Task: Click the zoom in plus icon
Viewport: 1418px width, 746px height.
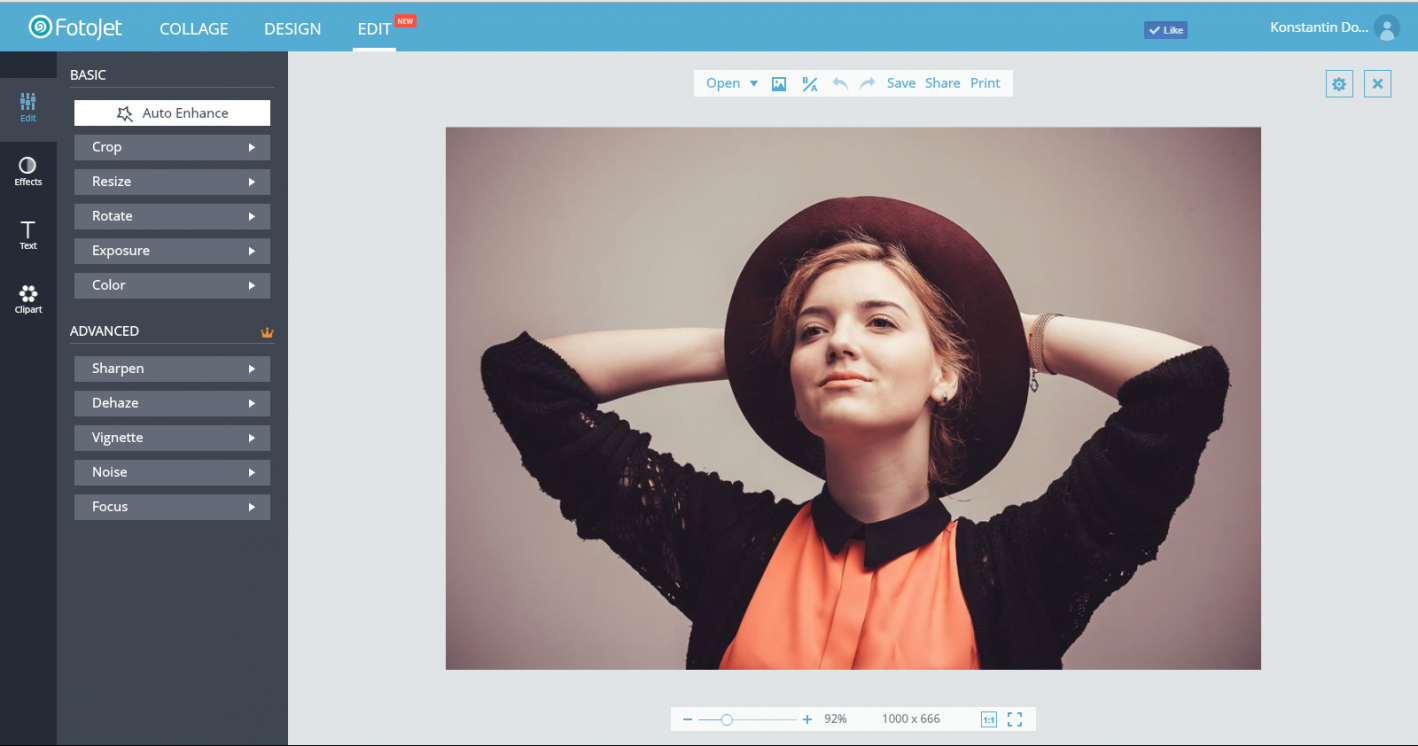Action: pos(807,719)
